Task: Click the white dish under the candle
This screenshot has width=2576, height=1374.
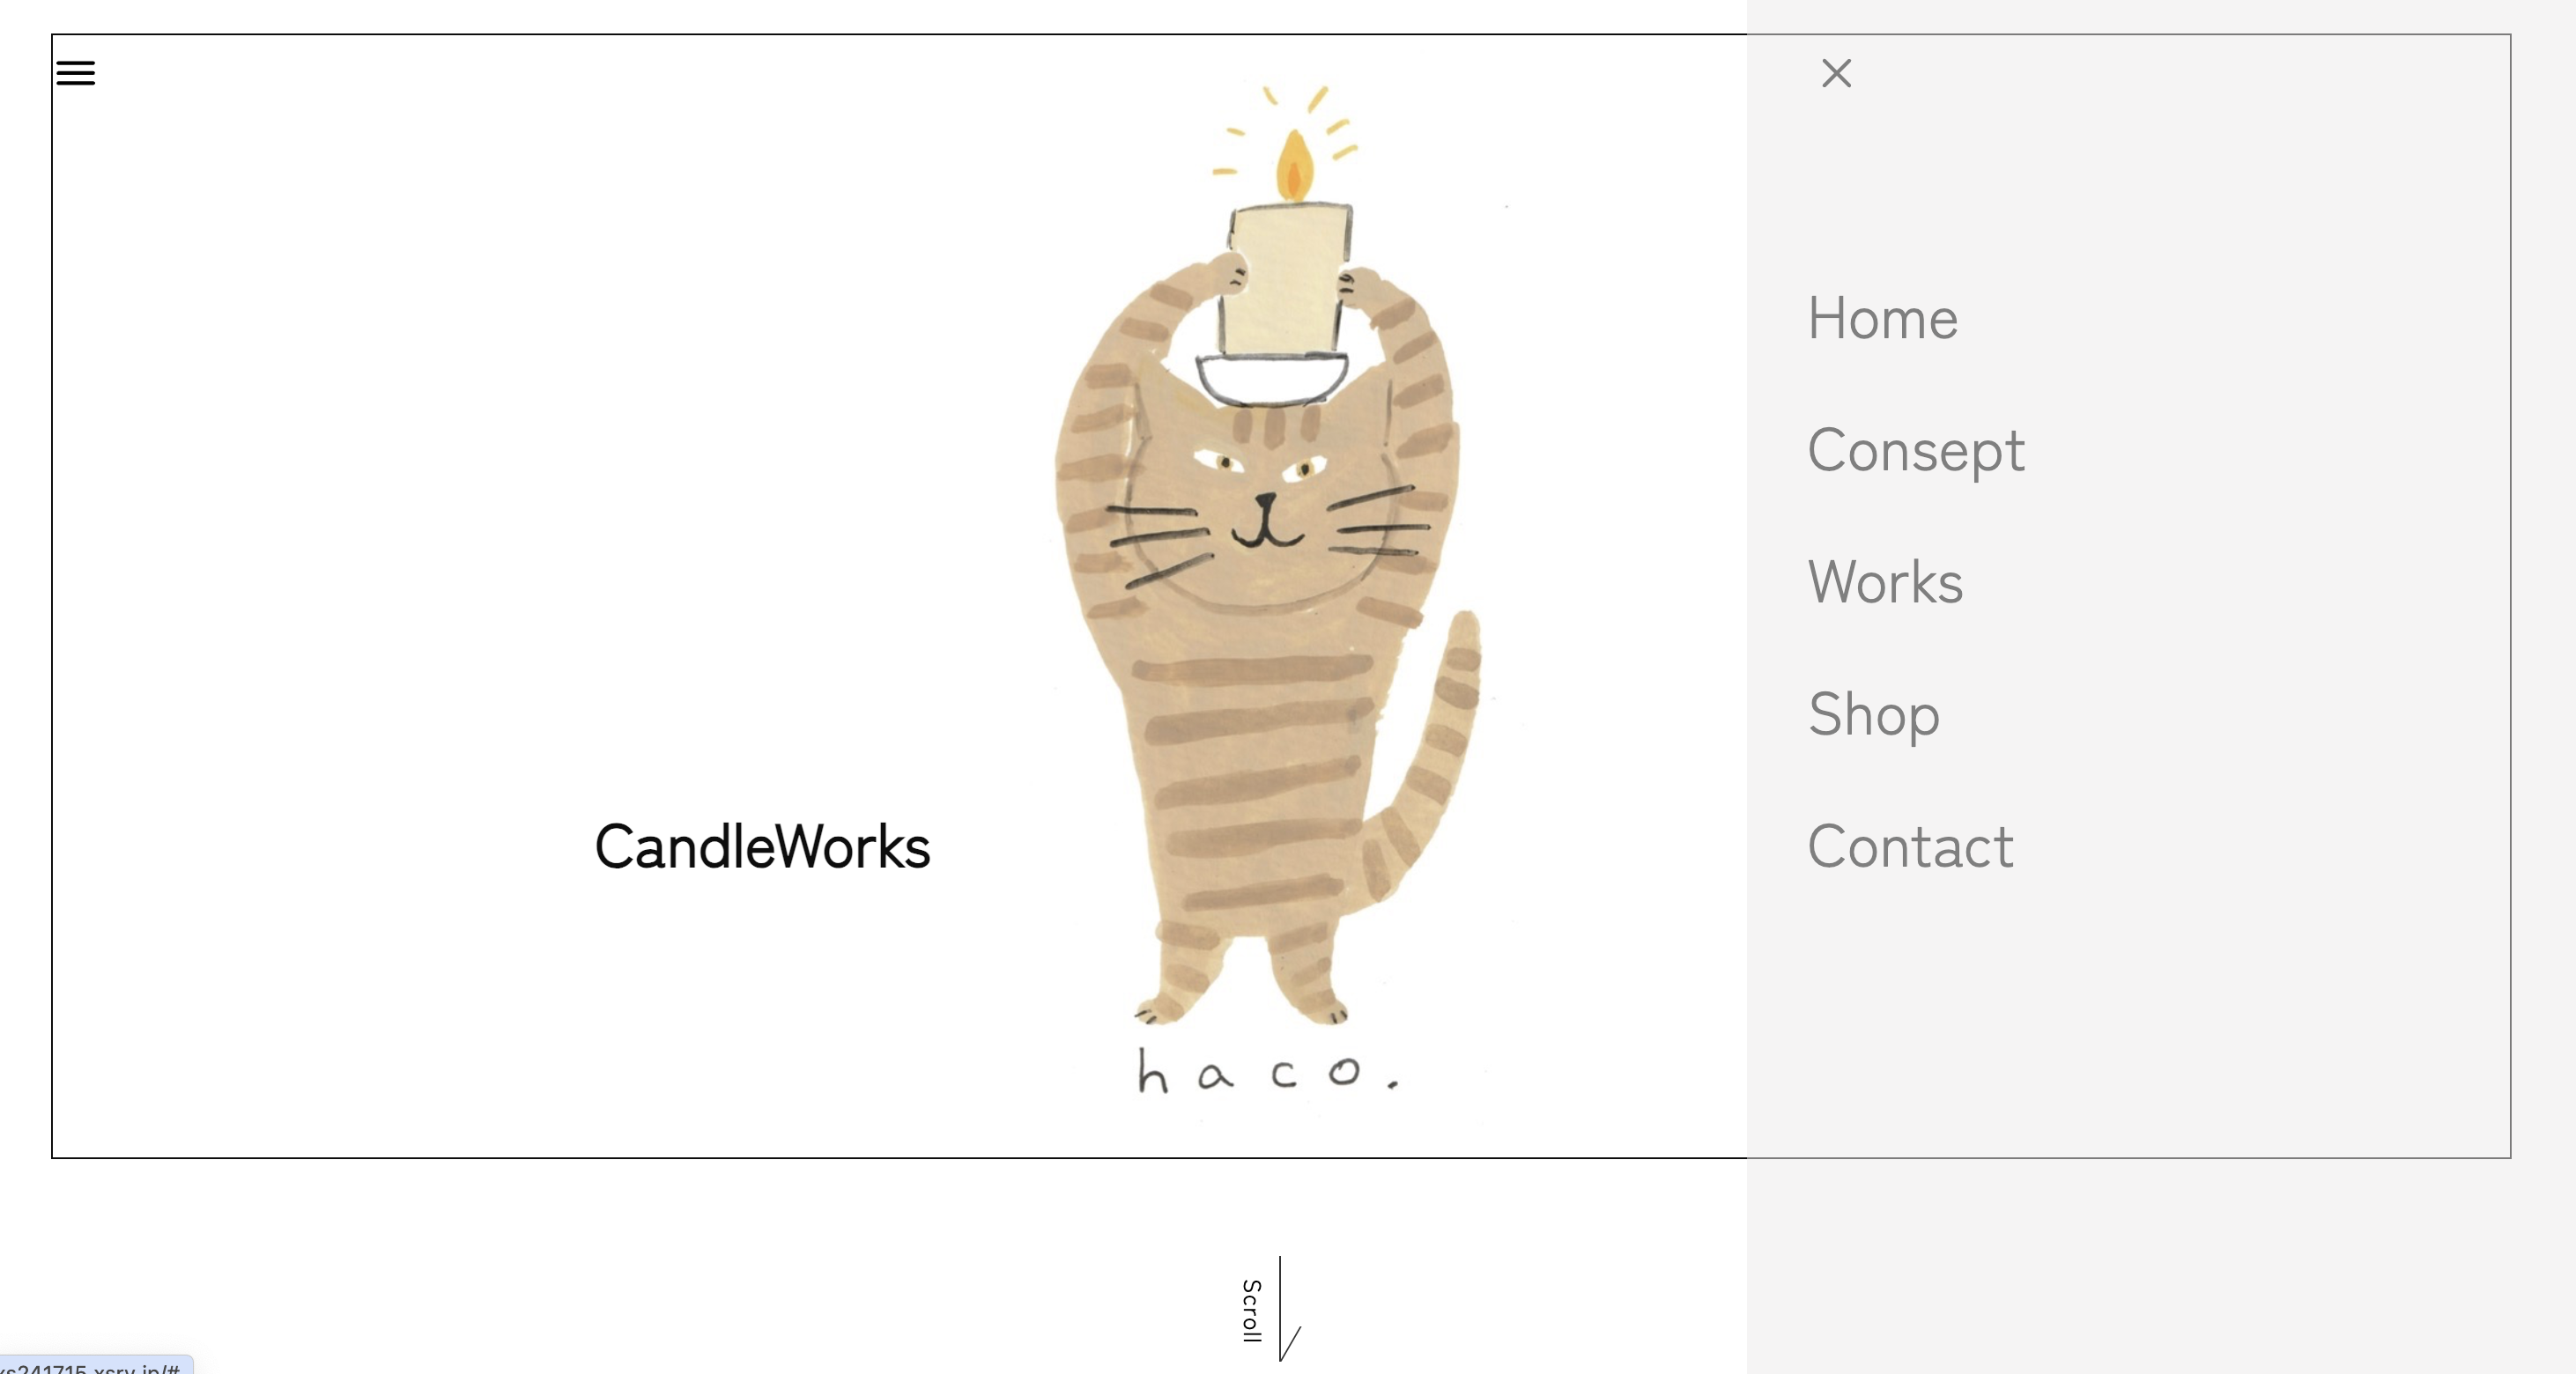Action: (x=1272, y=379)
